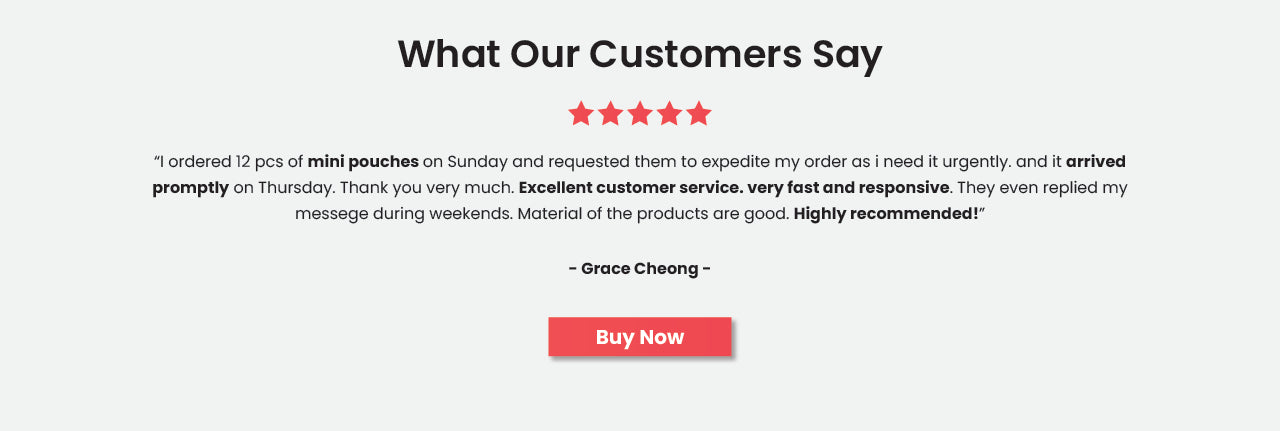Click the fourth rating star
This screenshot has width=1280, height=431.
click(x=669, y=114)
